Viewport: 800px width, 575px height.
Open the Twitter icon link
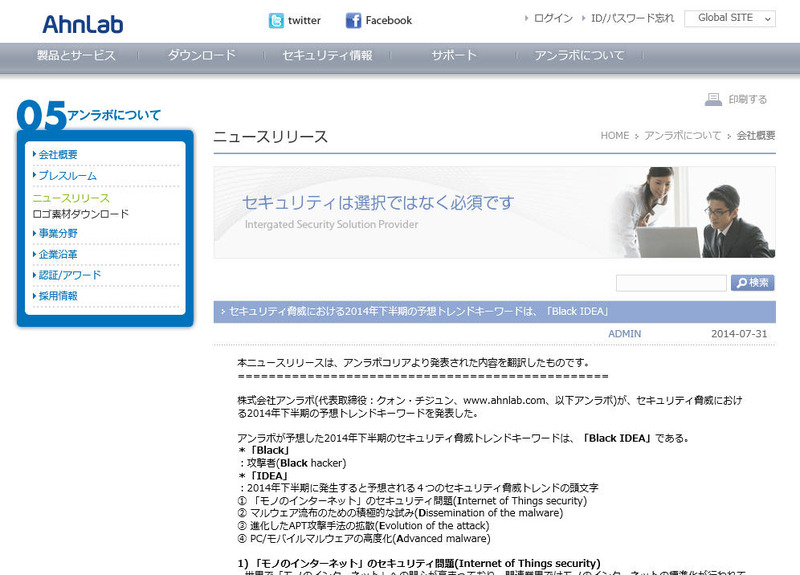[x=277, y=20]
